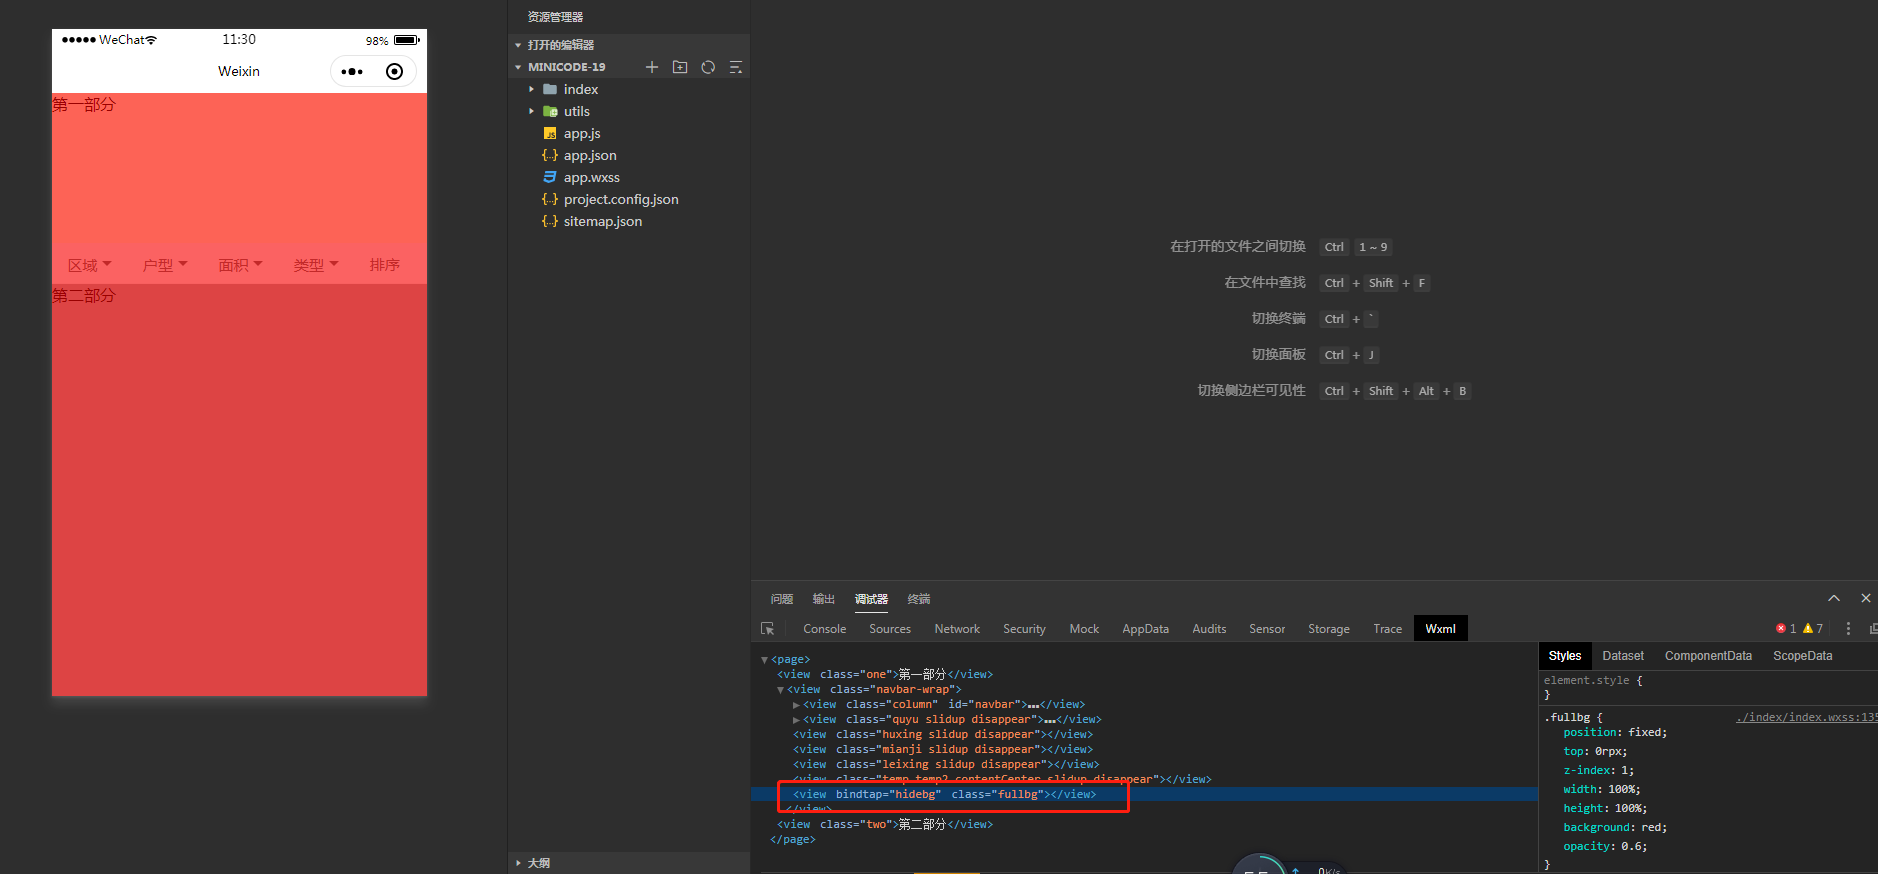
Task: Select the mianji slidup view node
Action: (x=943, y=750)
